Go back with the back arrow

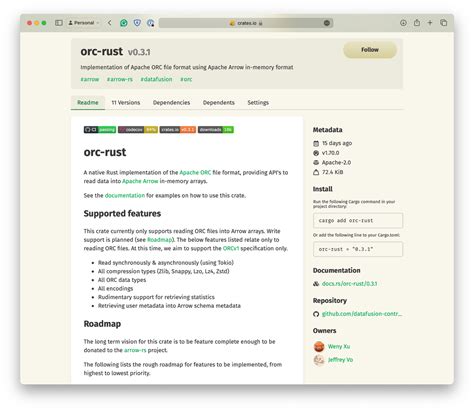pos(110,23)
